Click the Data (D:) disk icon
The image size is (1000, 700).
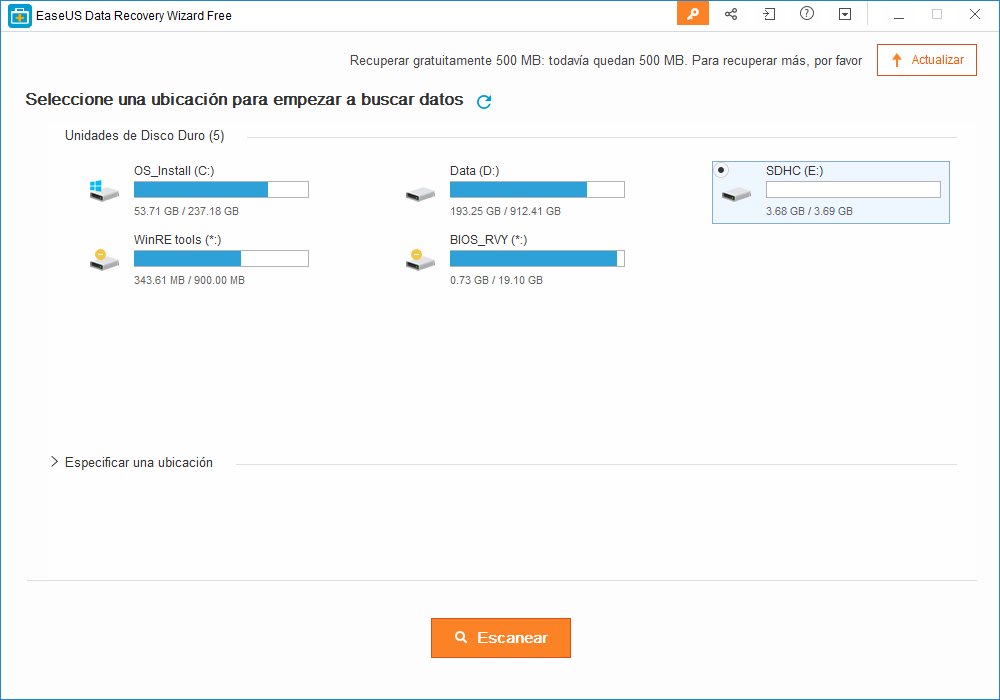click(419, 192)
